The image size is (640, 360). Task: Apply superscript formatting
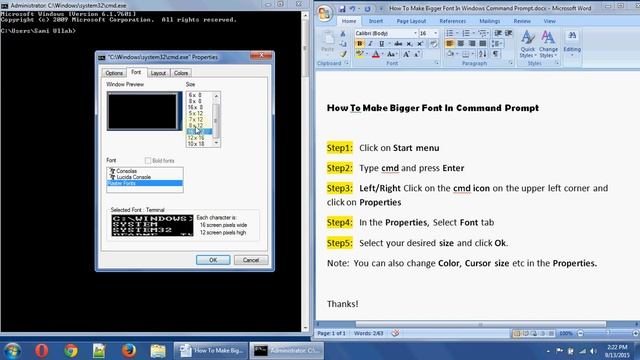click(420, 44)
